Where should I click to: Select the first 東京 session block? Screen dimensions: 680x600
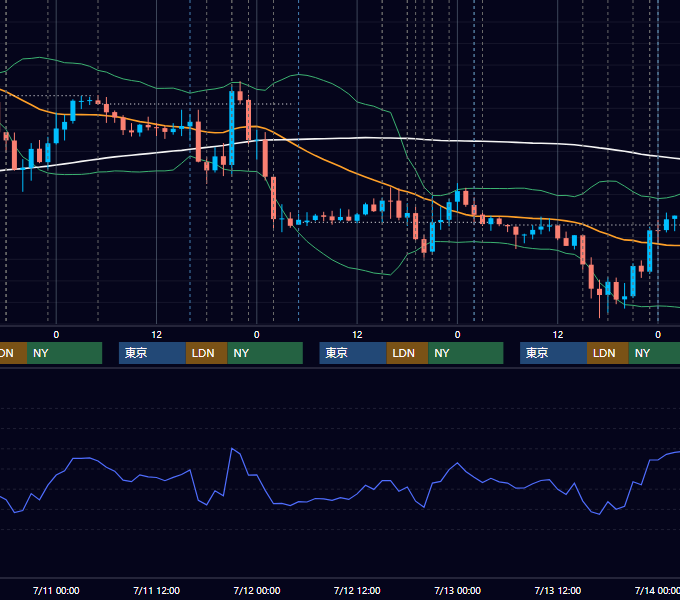point(152,353)
